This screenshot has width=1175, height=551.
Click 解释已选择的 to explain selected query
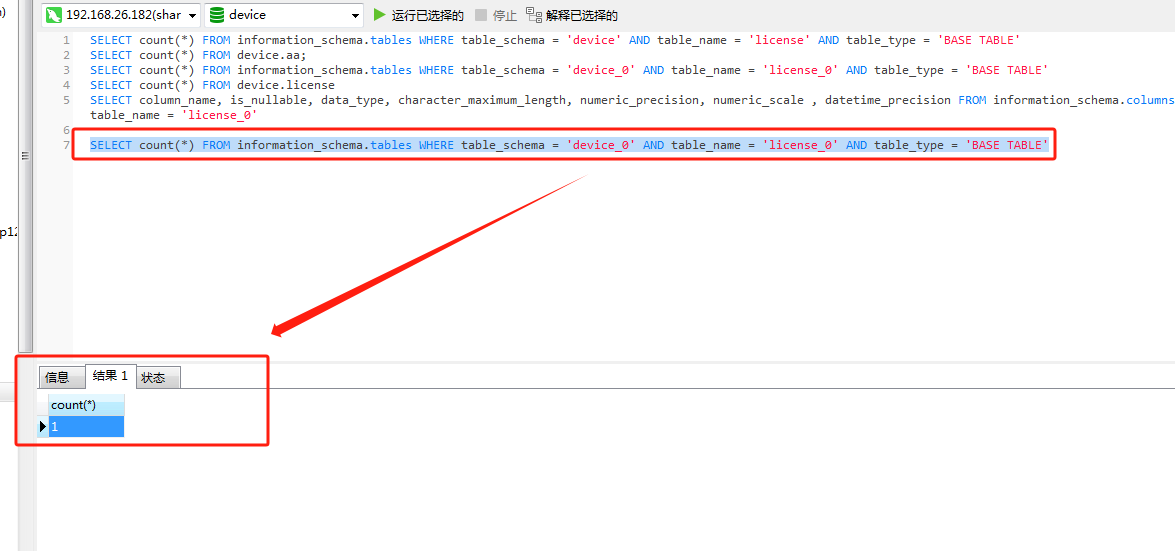(572, 15)
